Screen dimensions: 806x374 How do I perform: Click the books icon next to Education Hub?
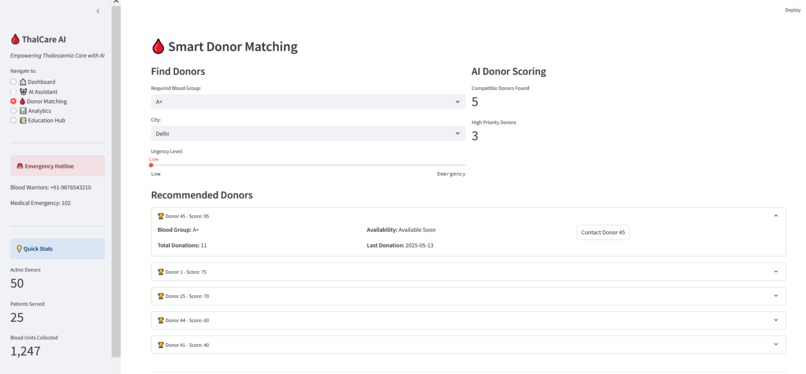tap(23, 120)
